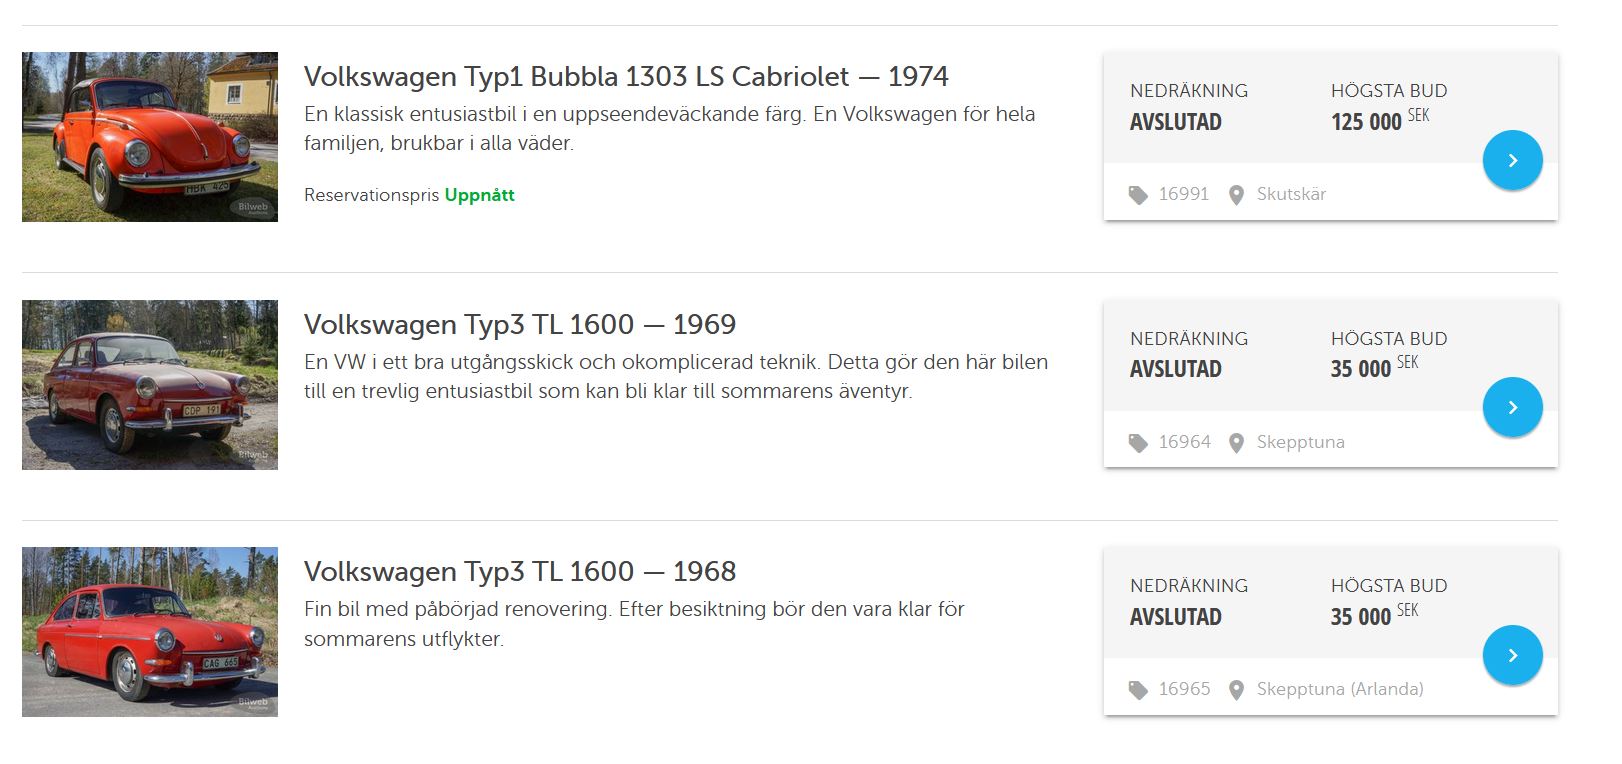Image resolution: width=1622 pixels, height=764 pixels.
Task: Click tag icon beside lot number 16991
Action: 1138,195
